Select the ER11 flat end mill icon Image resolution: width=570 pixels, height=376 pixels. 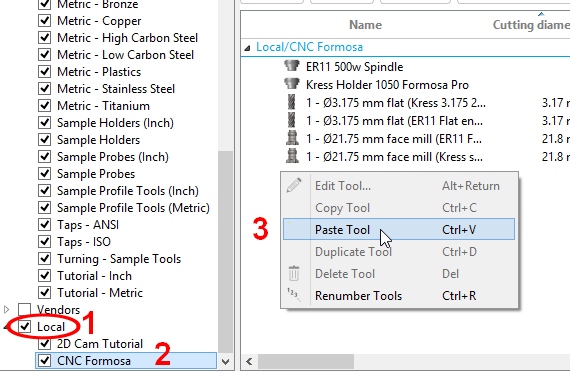292,120
